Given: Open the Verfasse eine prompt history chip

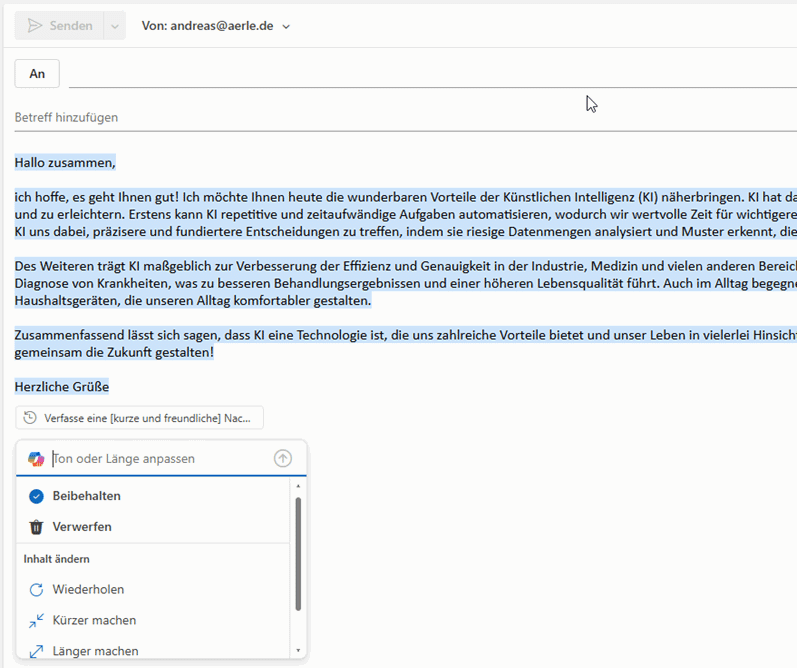Looking at the screenshot, I should [x=139, y=418].
